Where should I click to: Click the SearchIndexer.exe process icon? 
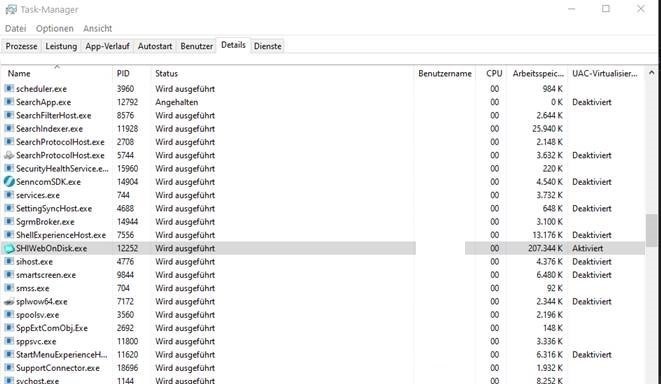coord(9,129)
